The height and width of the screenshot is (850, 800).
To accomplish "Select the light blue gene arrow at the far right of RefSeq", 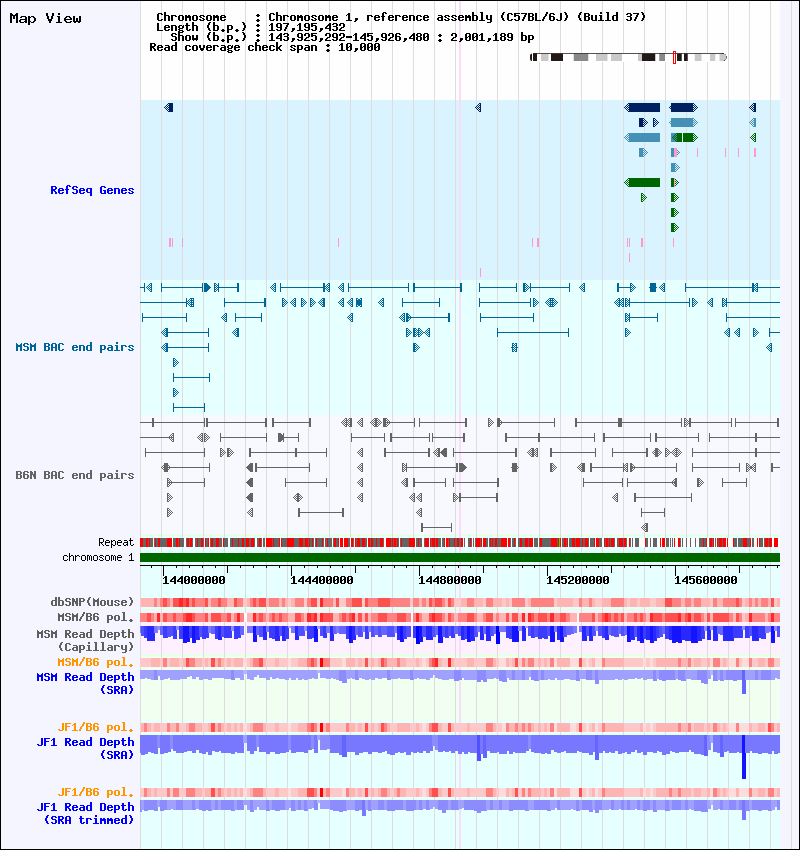I will pos(752,123).
